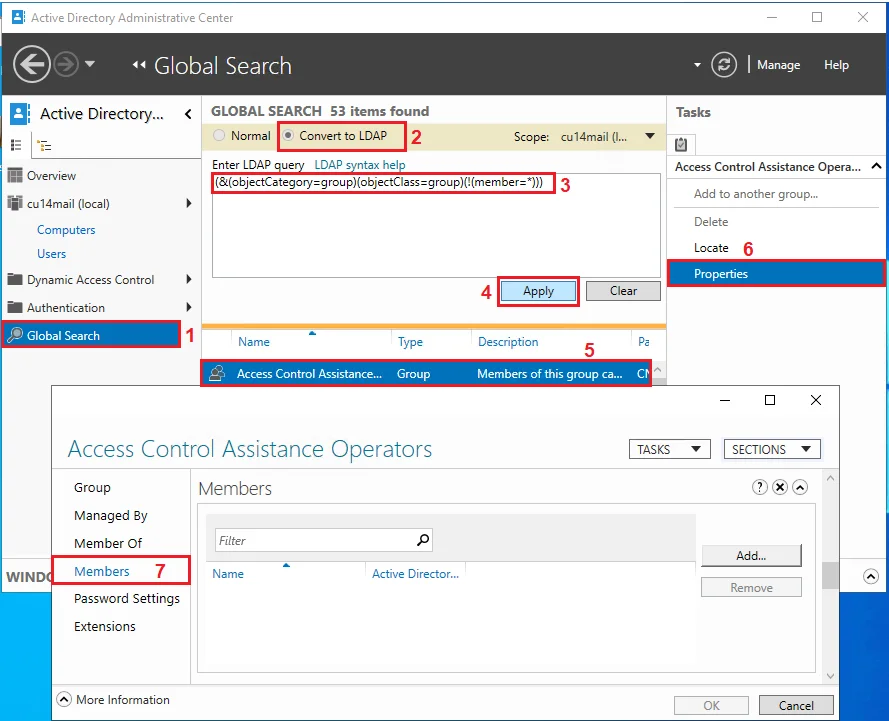889x721 pixels.
Task: Go to the Member Of section
Action: pyautogui.click(x=108, y=543)
